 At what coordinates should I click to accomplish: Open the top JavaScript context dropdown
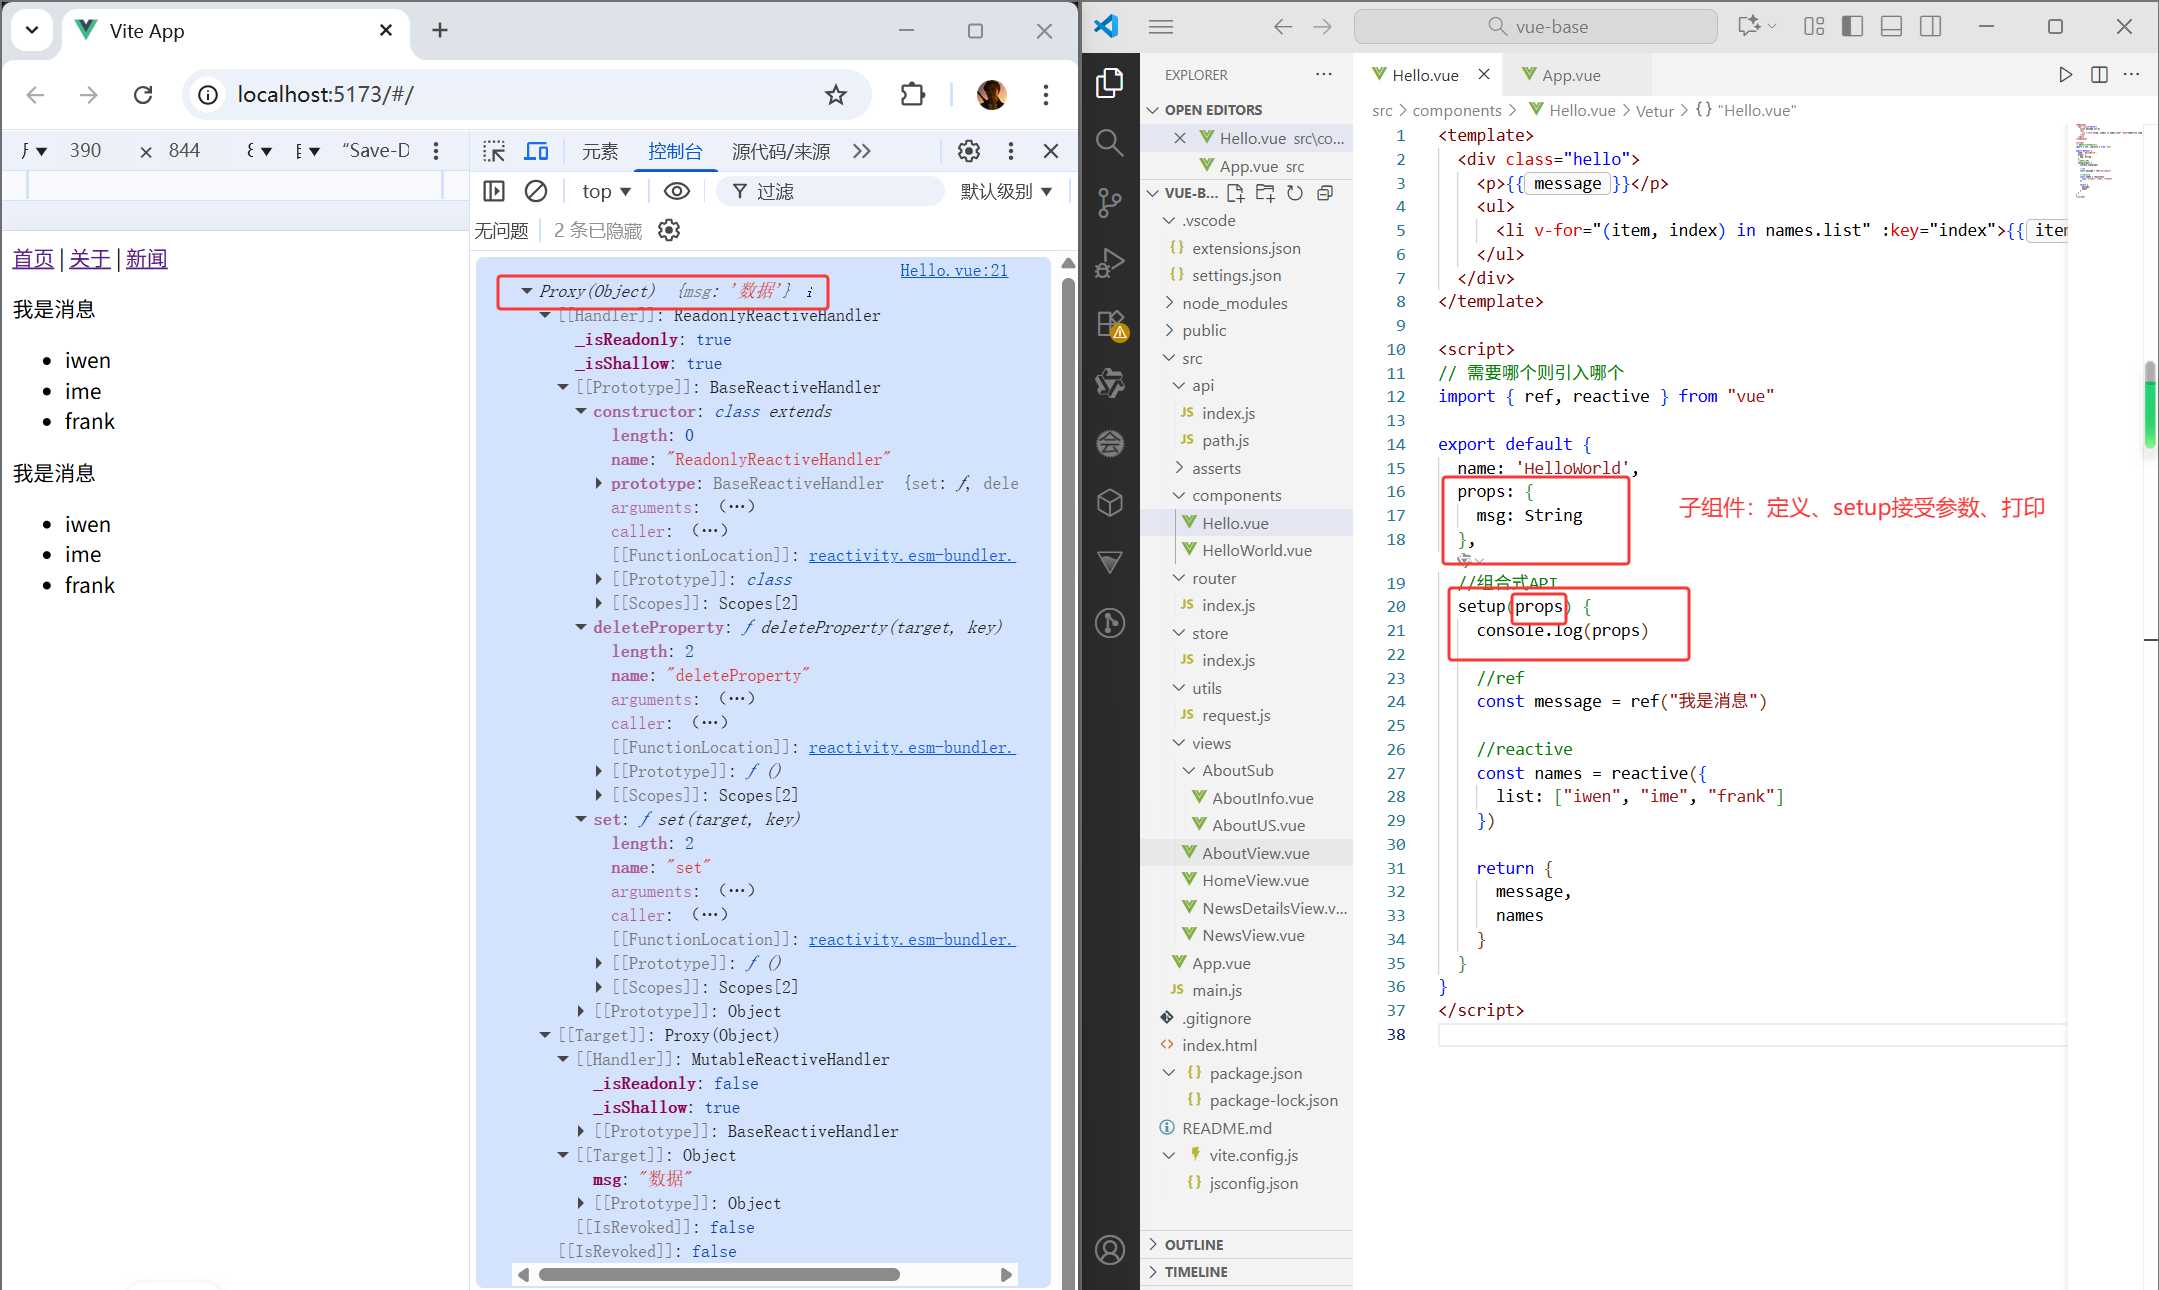[x=606, y=191]
